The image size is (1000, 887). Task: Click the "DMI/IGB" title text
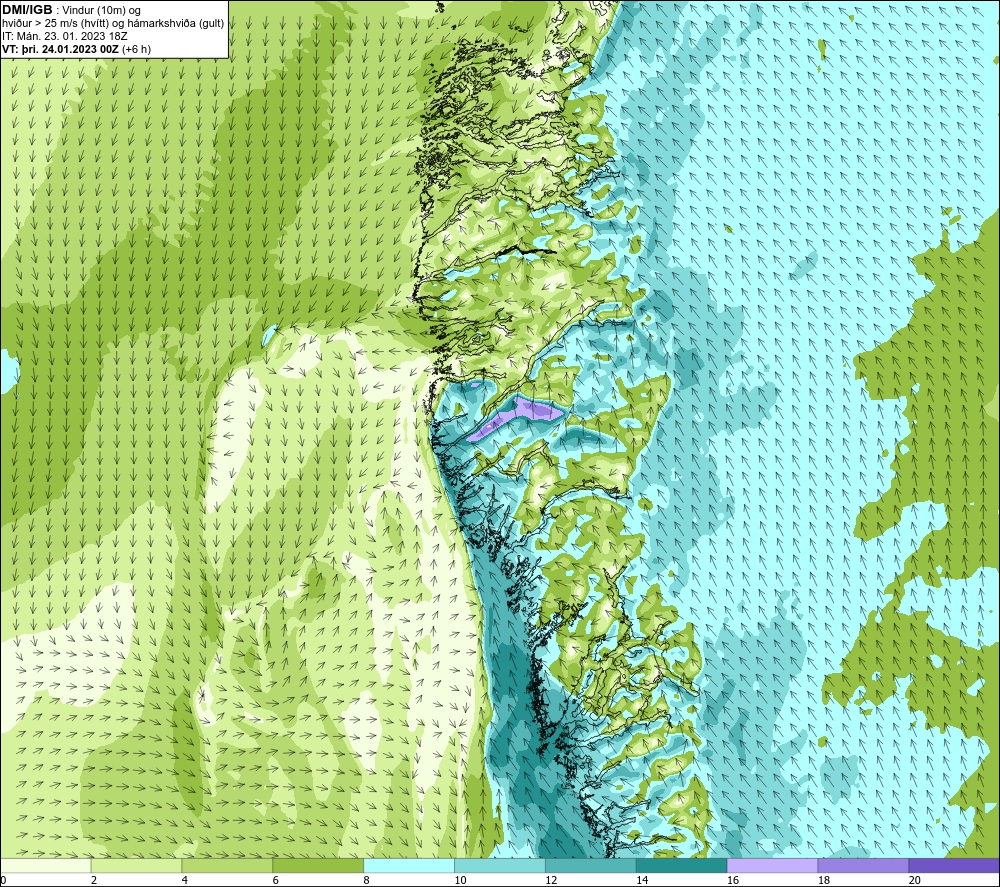[x=27, y=10]
